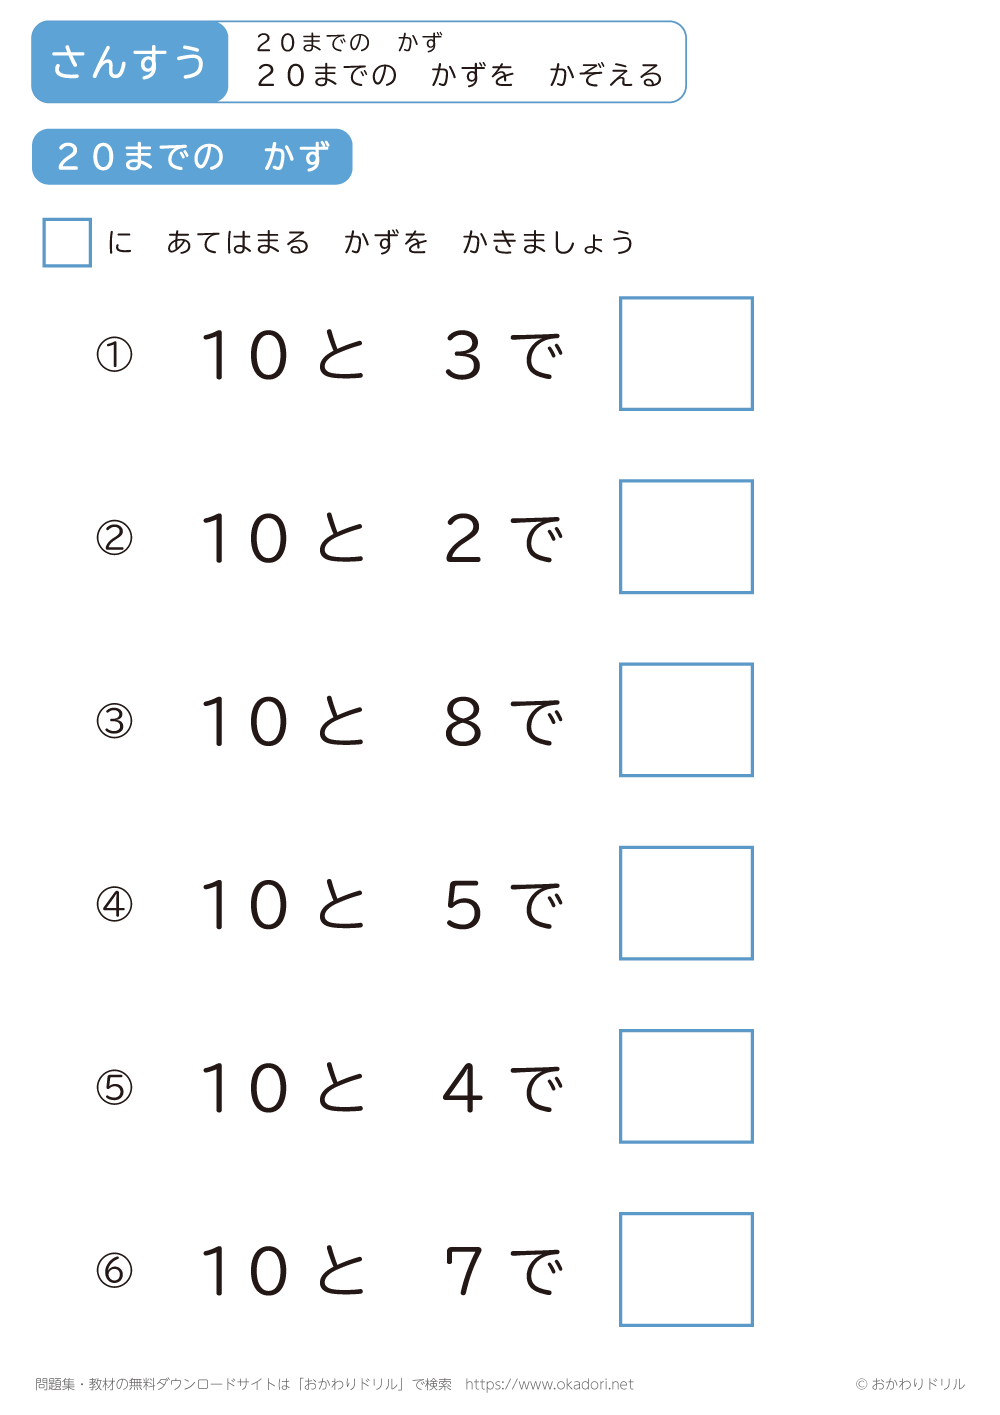Screen dimensions: 1000x1415
Task: Click the answer box for problem ①
Action: click(686, 354)
